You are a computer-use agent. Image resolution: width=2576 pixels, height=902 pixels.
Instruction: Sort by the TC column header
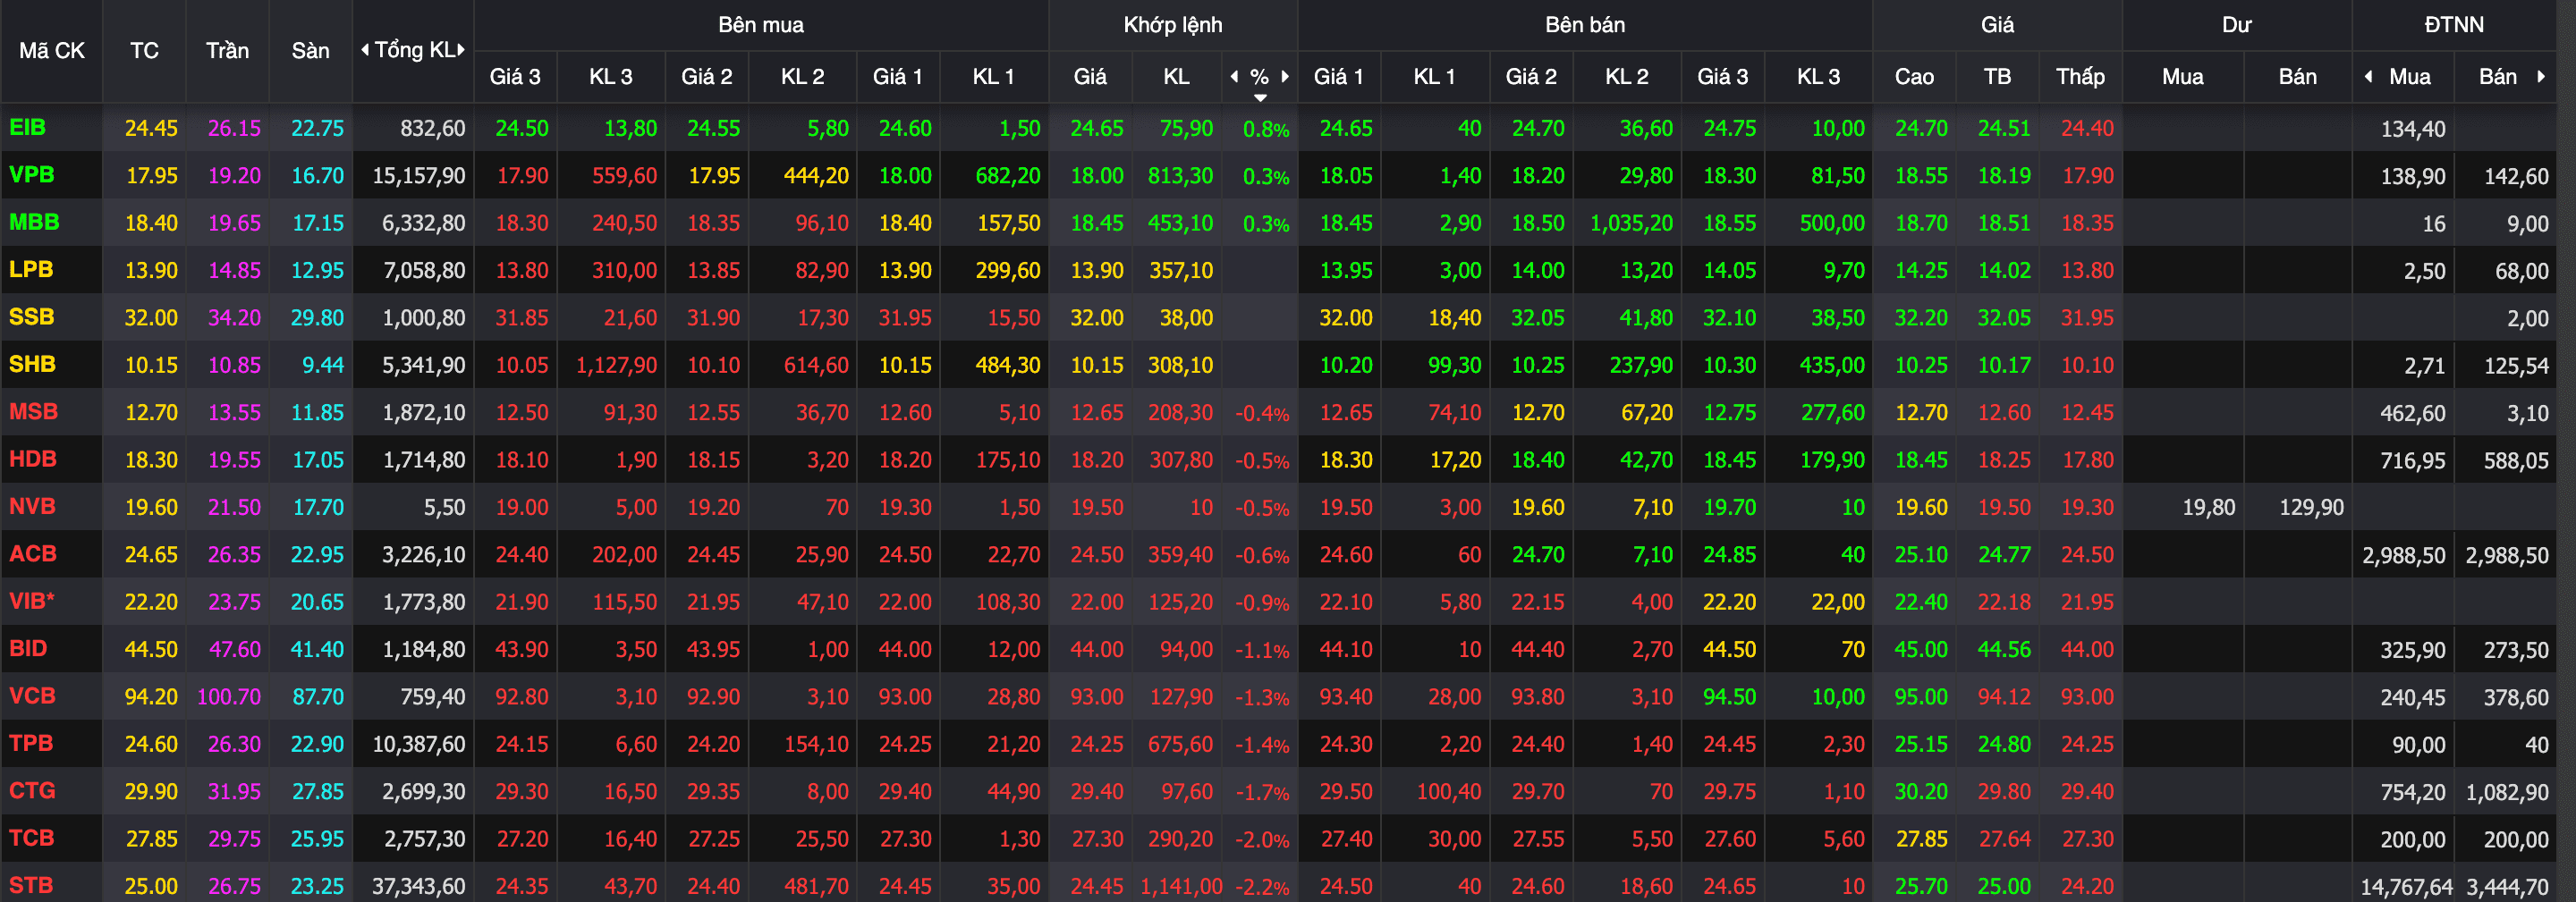coord(145,50)
